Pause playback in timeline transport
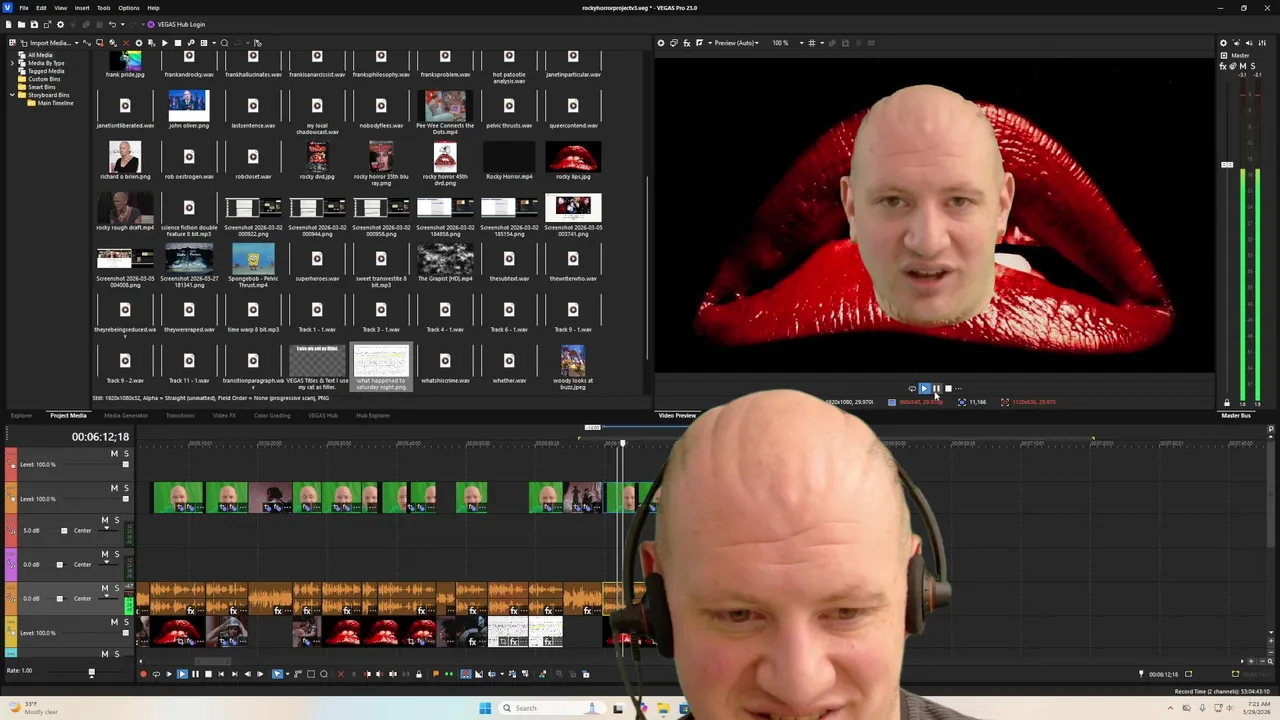The image size is (1280, 720). coord(195,674)
